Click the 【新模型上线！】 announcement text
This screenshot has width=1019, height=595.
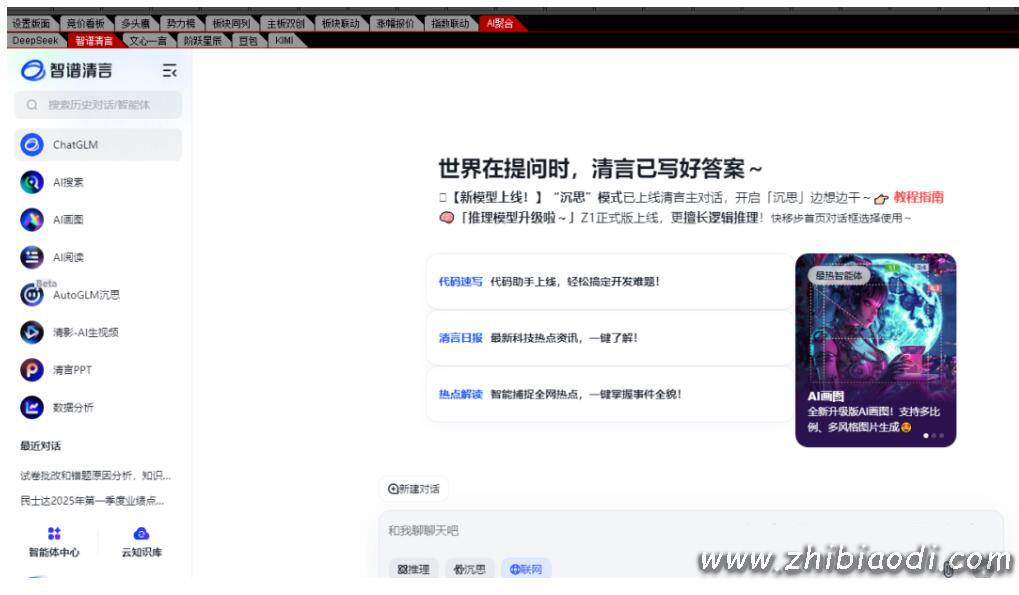pos(497,197)
